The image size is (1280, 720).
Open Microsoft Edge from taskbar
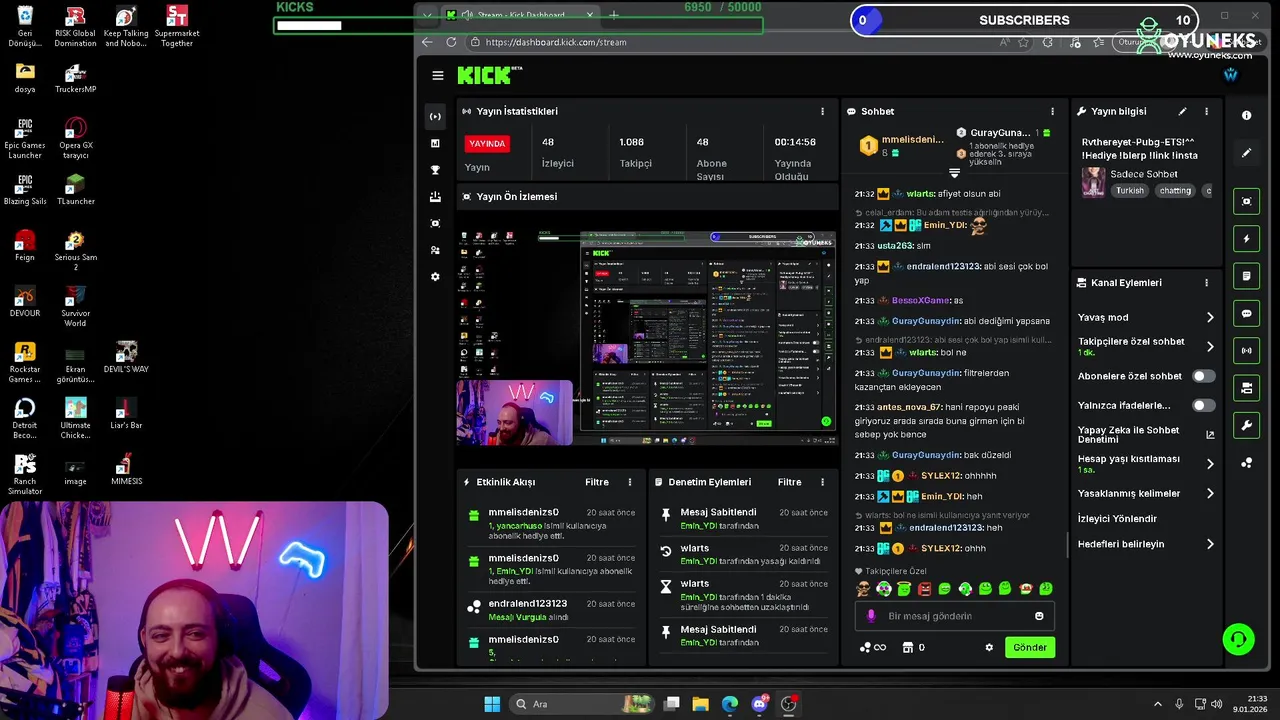(730, 704)
